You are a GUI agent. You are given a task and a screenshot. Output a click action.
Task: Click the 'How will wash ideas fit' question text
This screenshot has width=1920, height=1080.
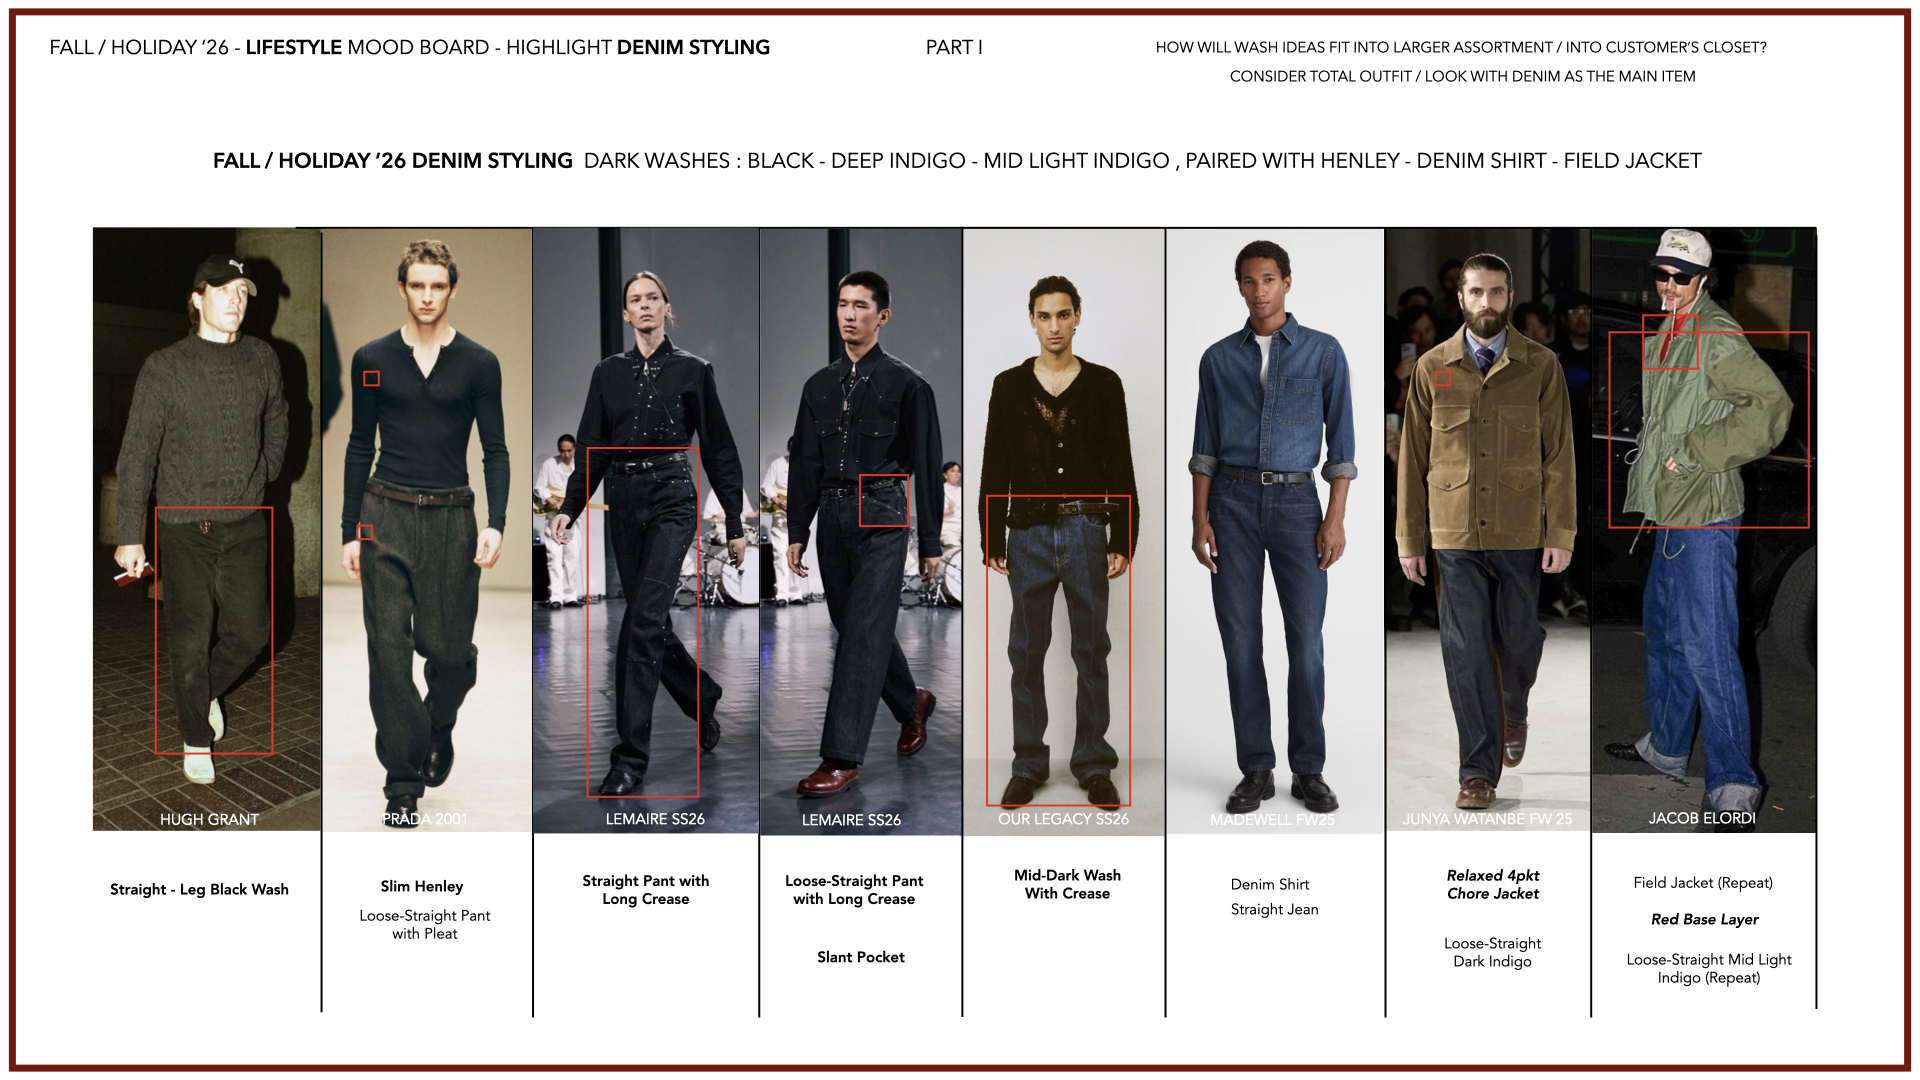coord(1460,48)
